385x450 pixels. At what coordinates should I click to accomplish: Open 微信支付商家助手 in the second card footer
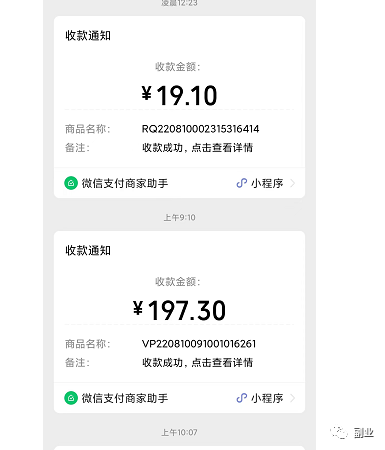(x=125, y=398)
